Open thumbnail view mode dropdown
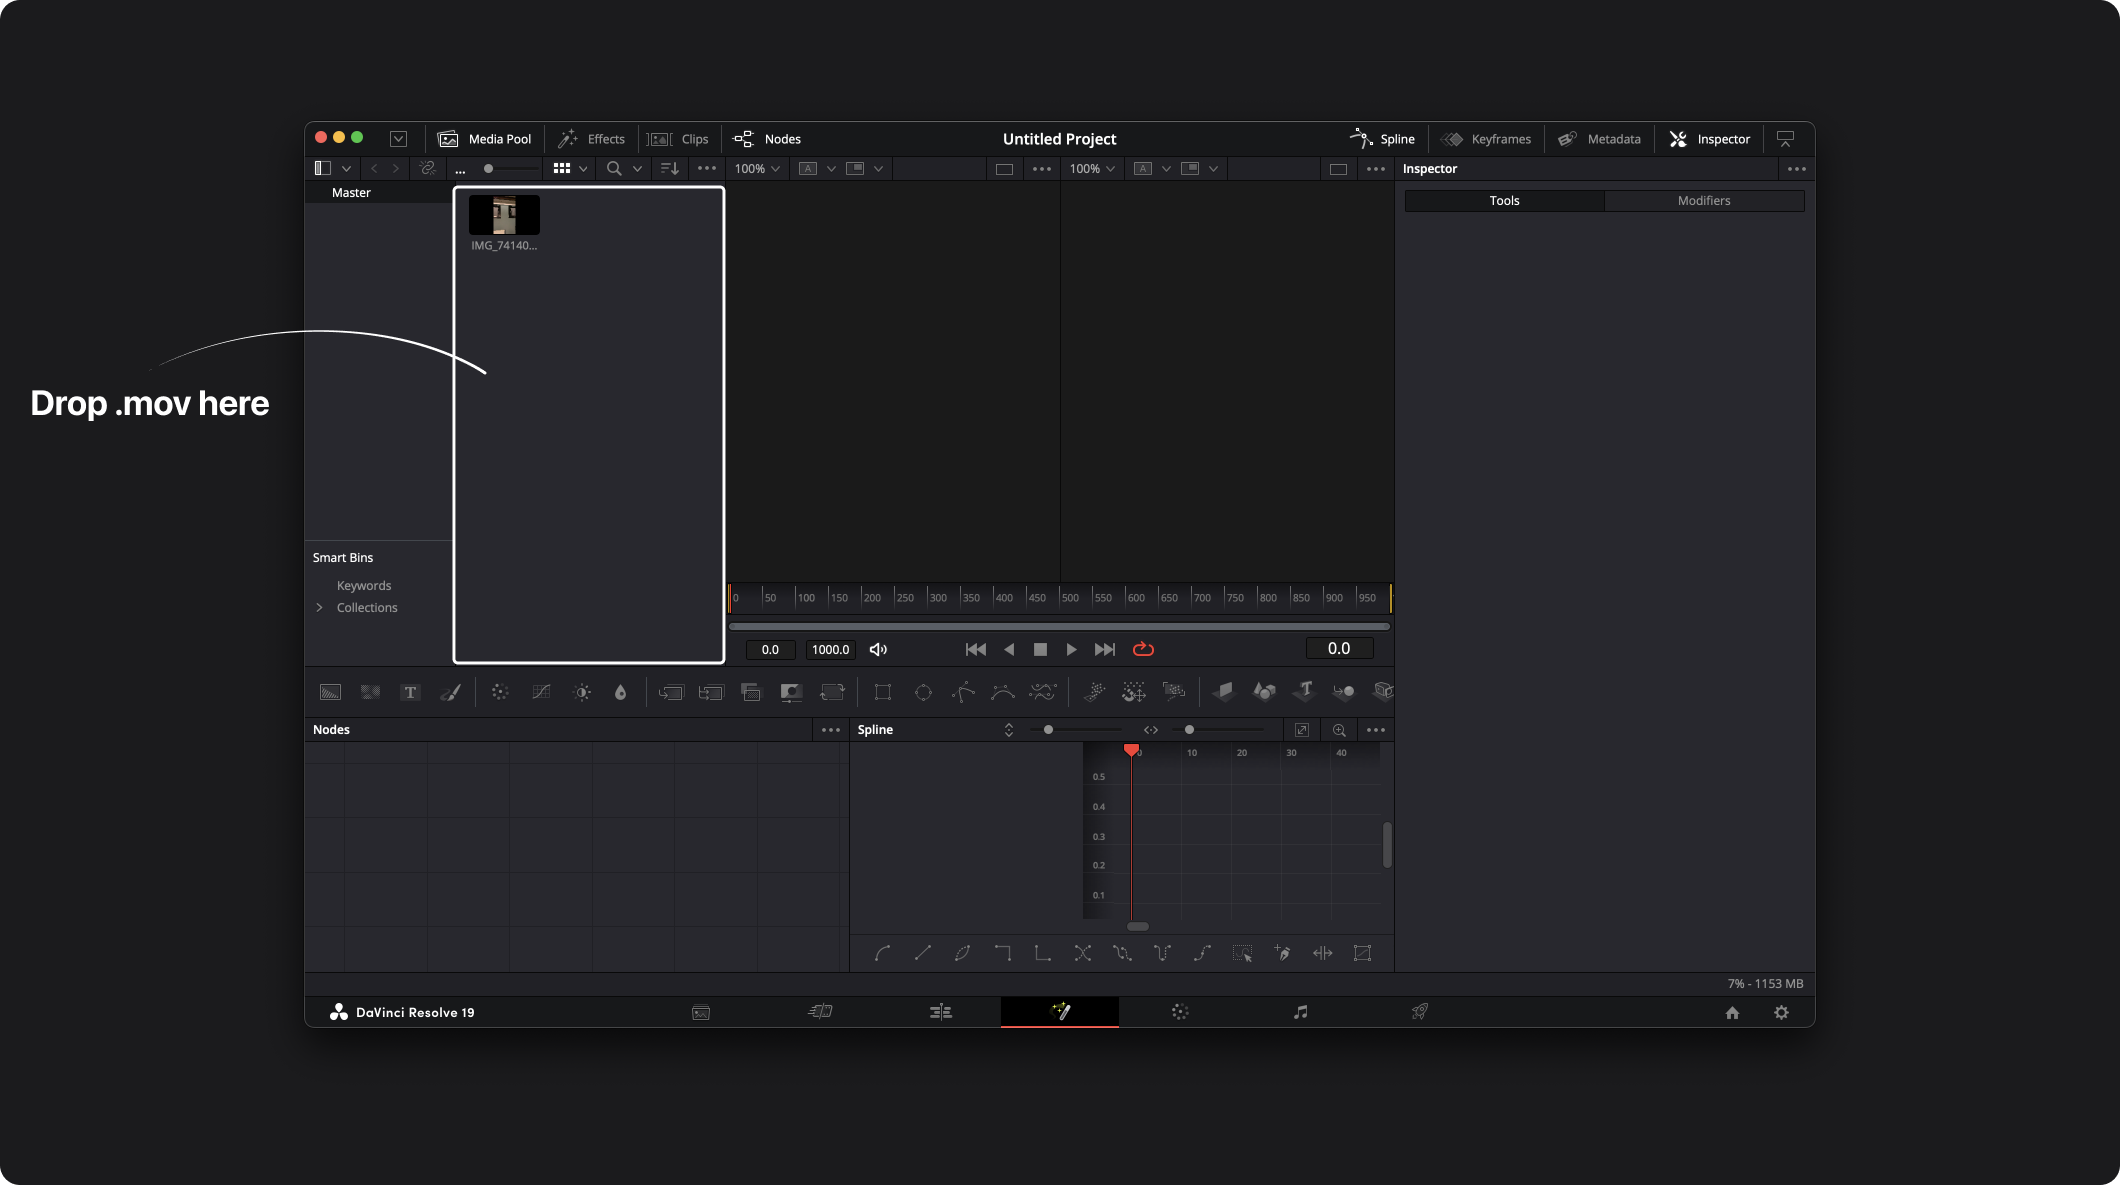Screen dimensions: 2120x1185 coord(583,168)
